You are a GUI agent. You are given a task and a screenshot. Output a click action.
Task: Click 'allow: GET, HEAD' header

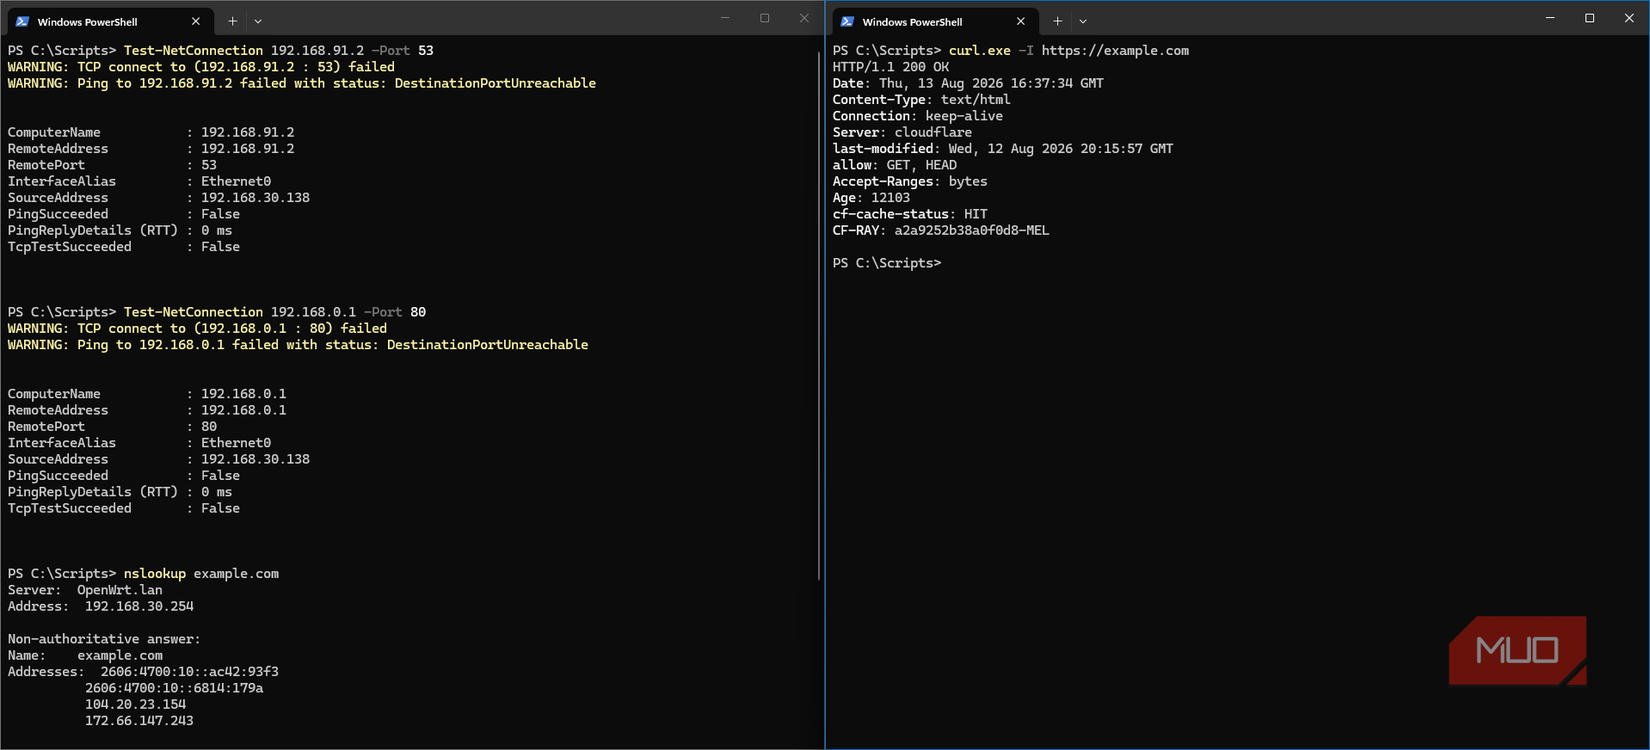[x=895, y=165]
